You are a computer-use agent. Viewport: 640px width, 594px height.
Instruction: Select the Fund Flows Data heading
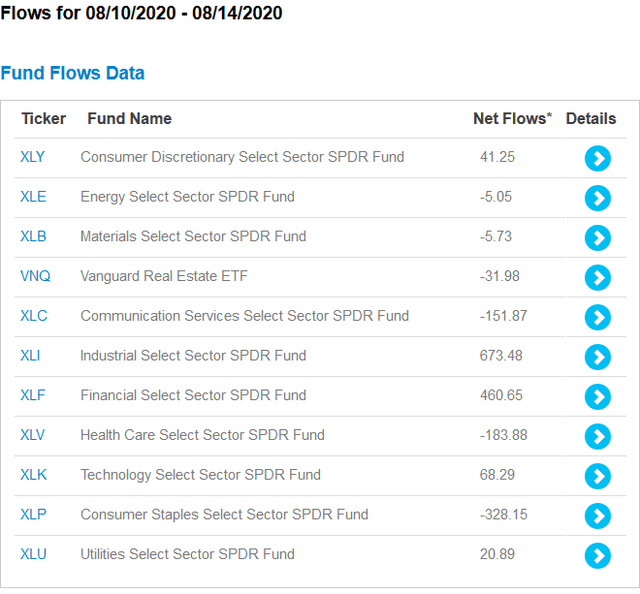pos(72,73)
